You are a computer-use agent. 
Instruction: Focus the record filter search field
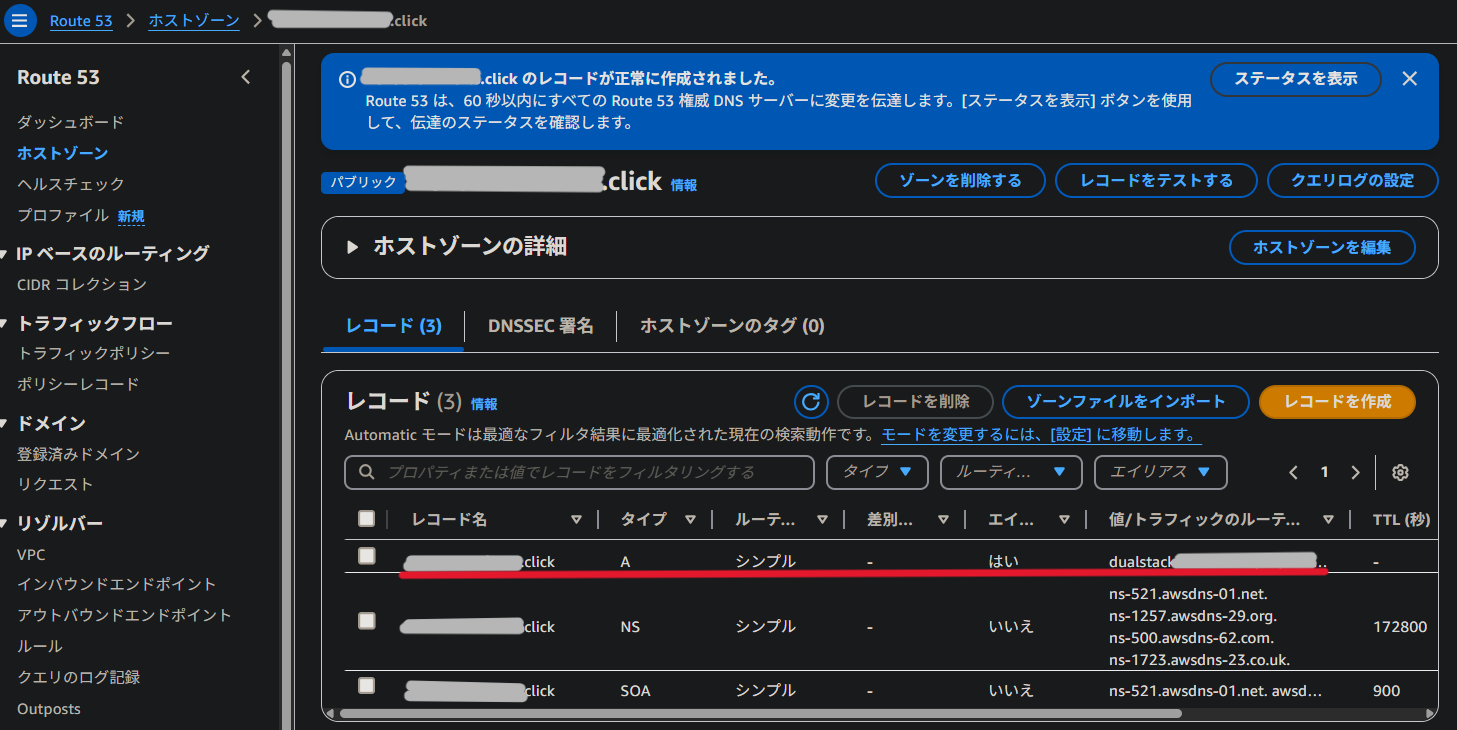tap(579, 472)
